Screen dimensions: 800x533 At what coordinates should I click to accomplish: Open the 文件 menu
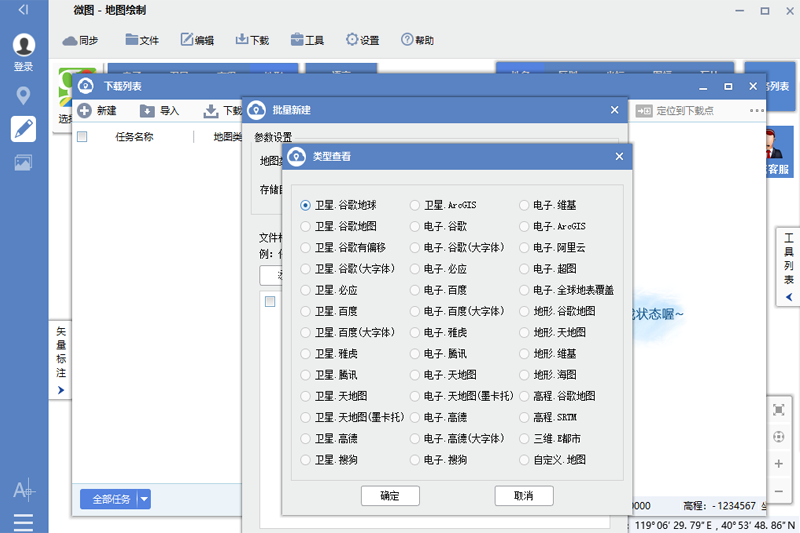click(142, 40)
